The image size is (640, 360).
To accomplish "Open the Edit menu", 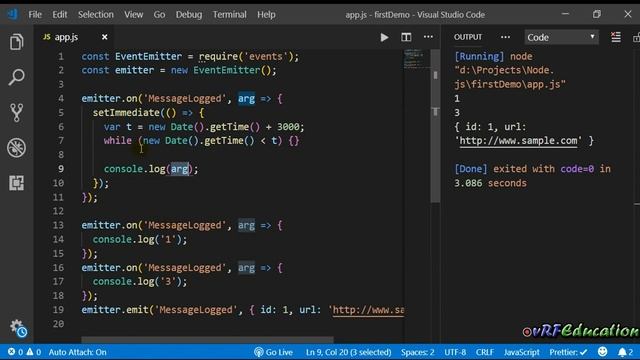I will tap(60, 14).
